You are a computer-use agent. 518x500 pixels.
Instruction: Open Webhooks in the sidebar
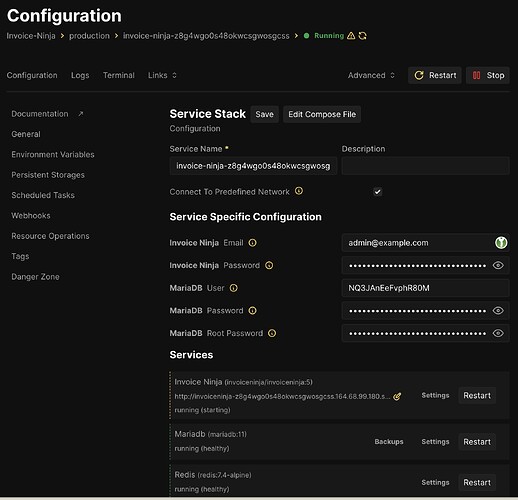[x=31, y=216]
